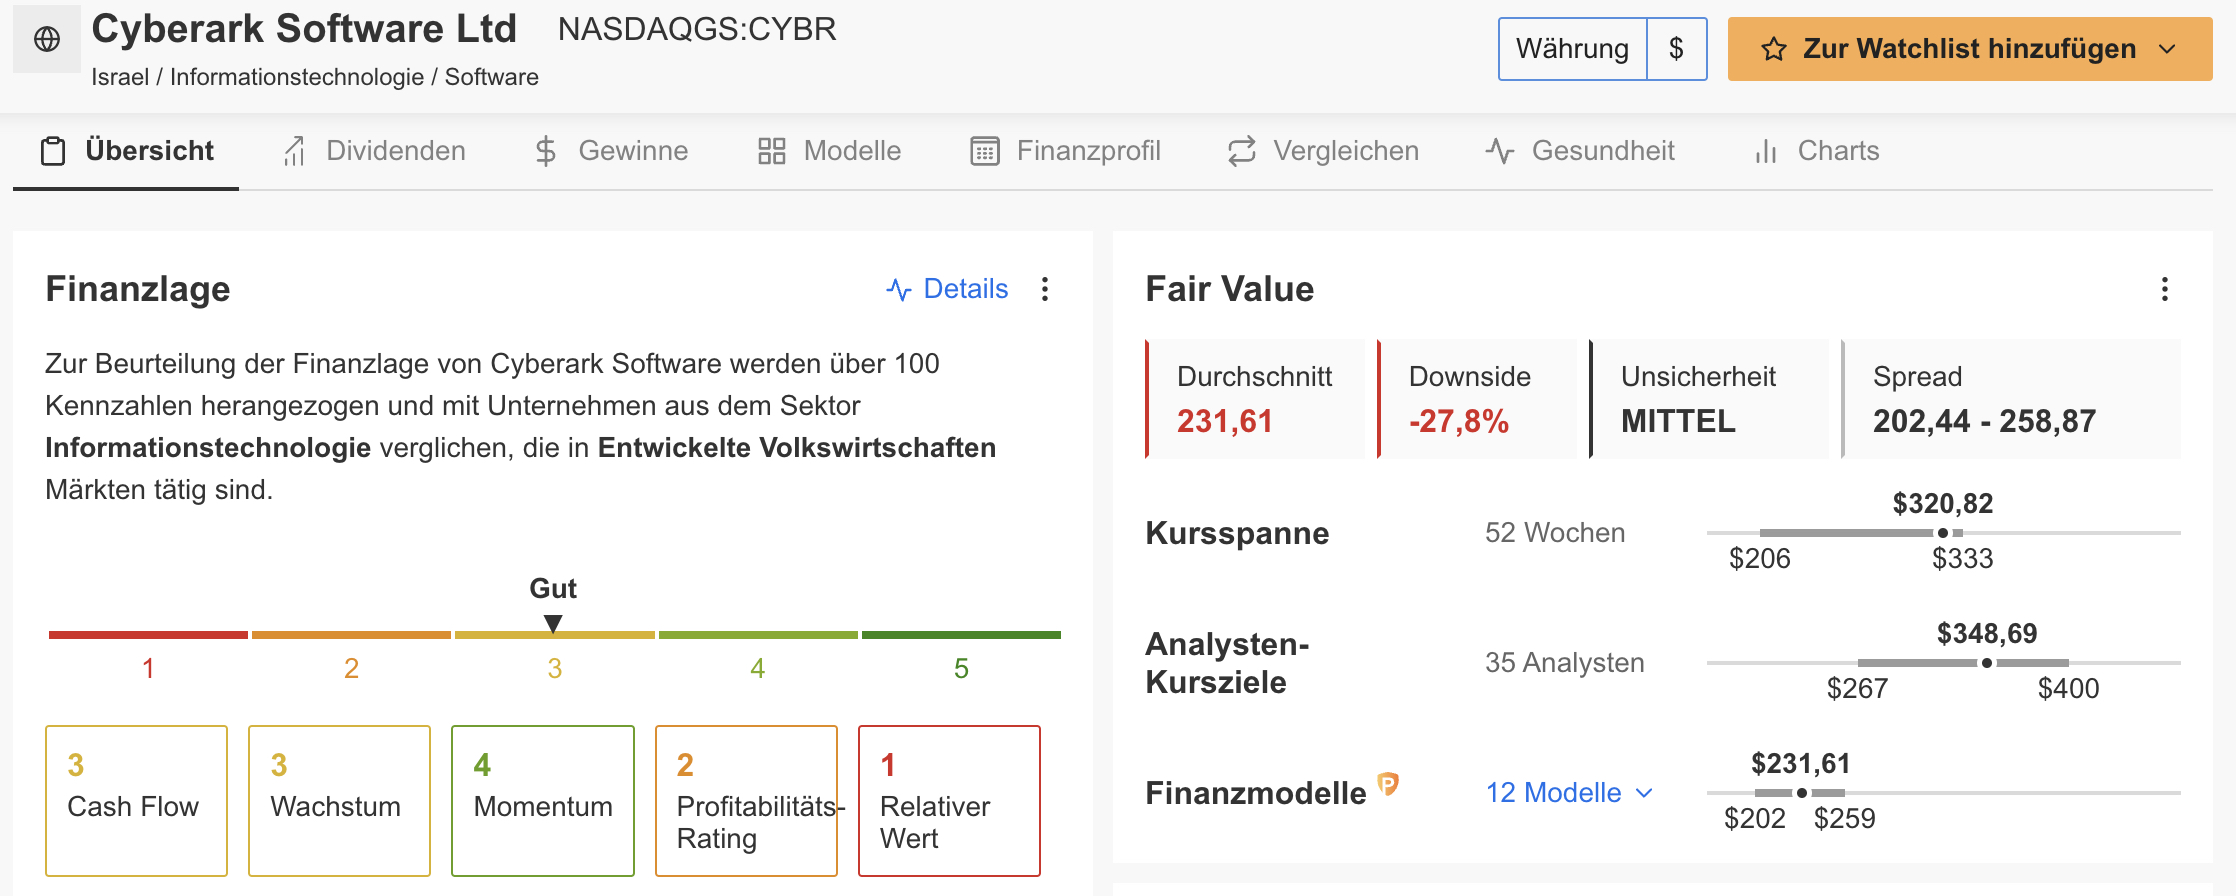Click the Informationstechnologie breadcrumb in header
Image resolution: width=2236 pixels, height=896 pixels.
pos(297,77)
